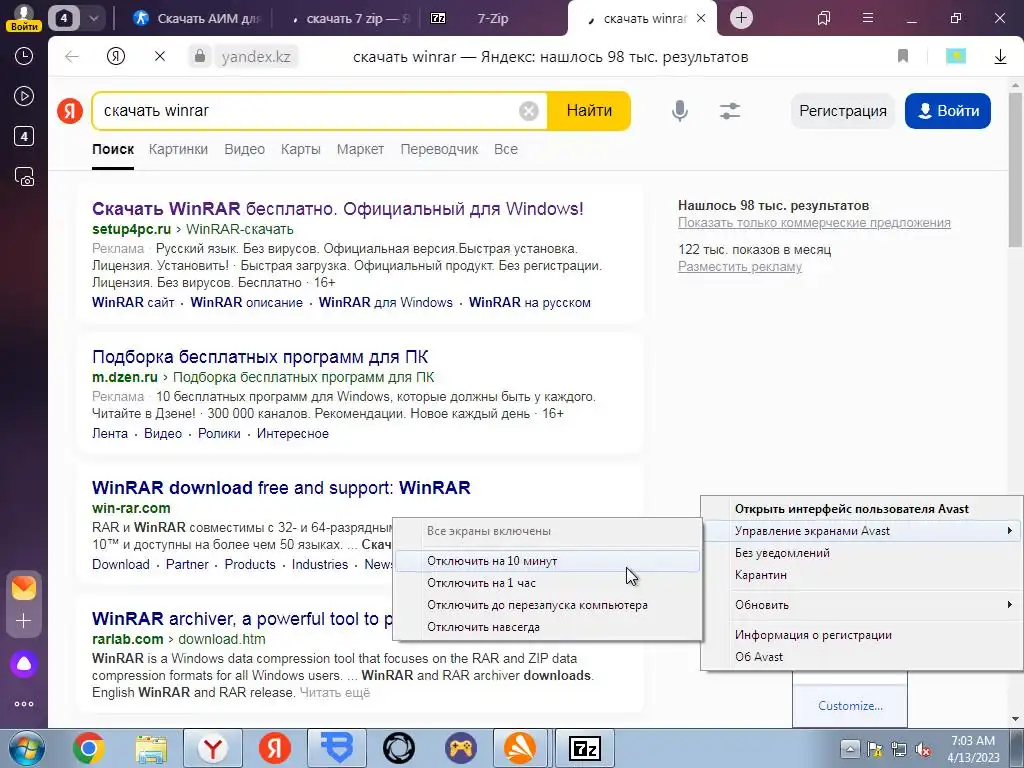1024x768 pixels.
Task: Go back with the left arrow
Action: click(x=72, y=57)
